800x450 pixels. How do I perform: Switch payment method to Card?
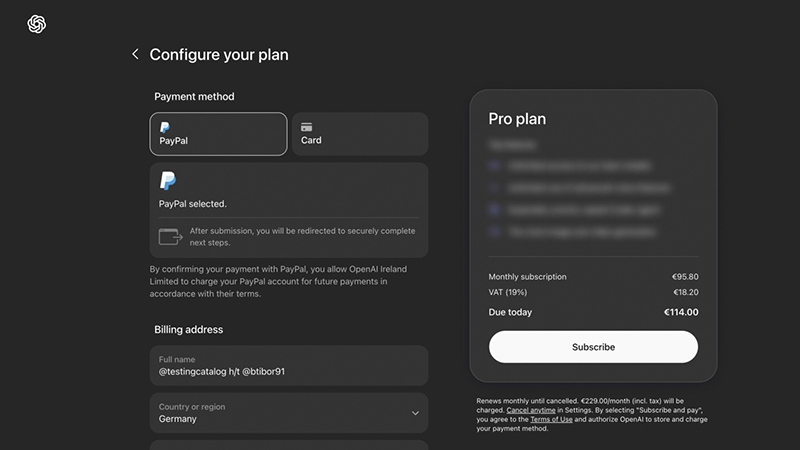(360, 134)
